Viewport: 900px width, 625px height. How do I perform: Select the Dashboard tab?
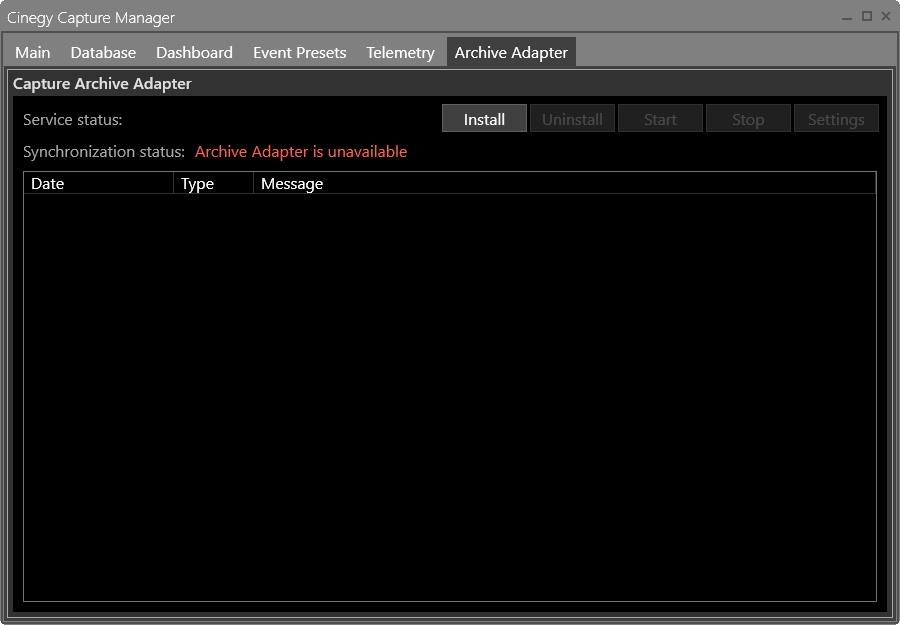[x=194, y=52]
